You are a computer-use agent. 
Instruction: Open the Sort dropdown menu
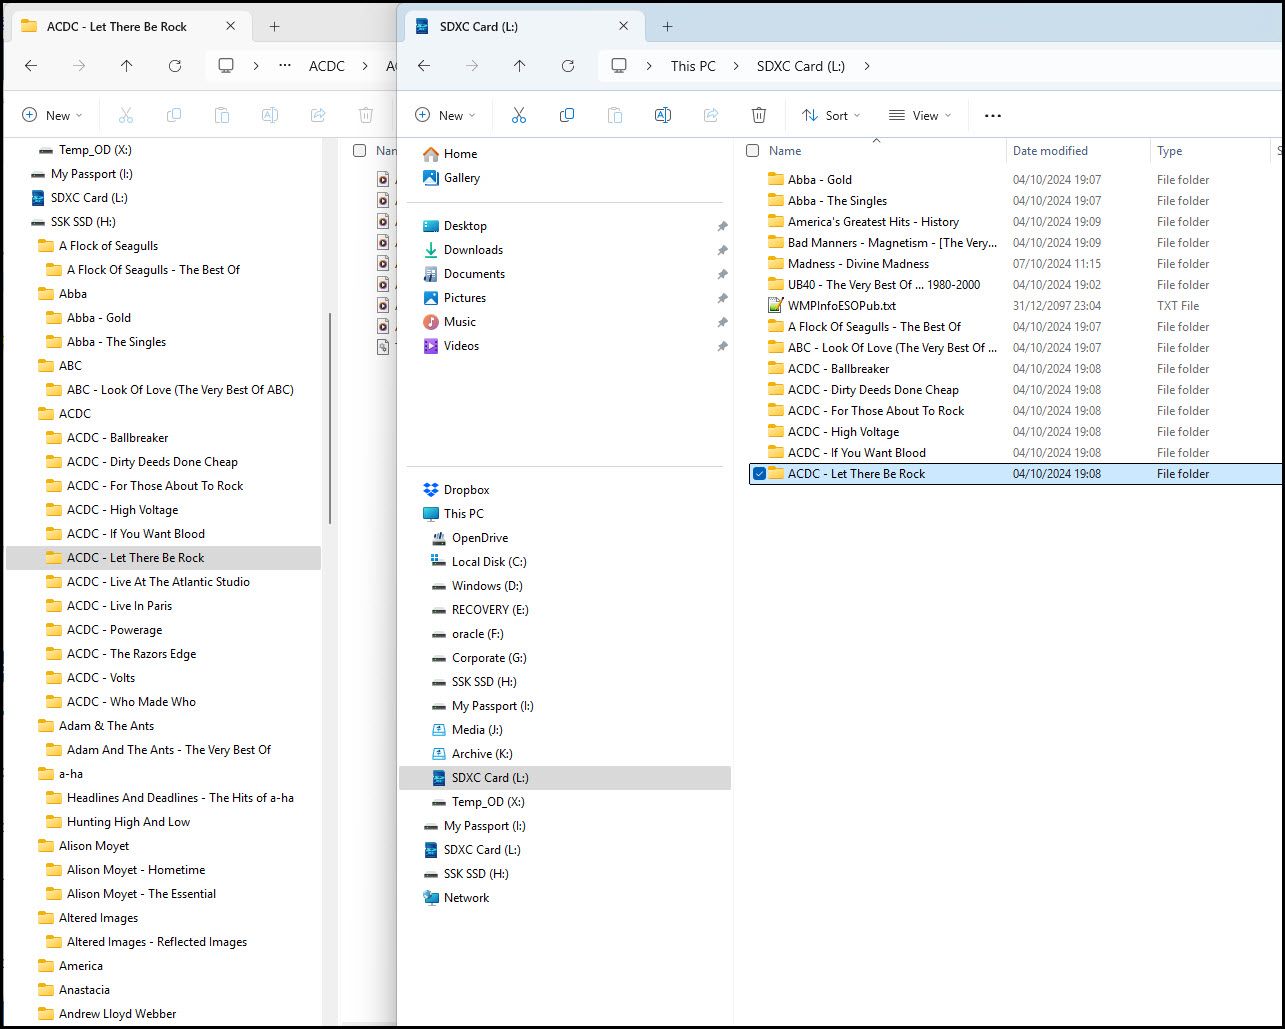pyautogui.click(x=830, y=116)
